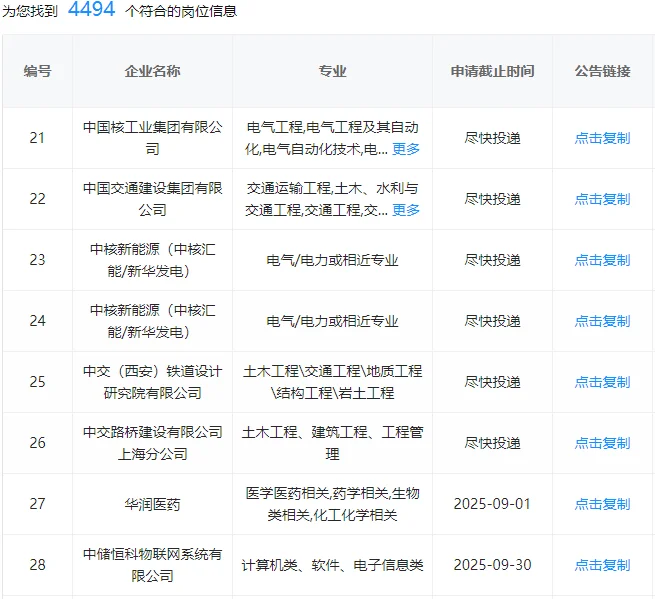This screenshot has height=599, width=655.
Task: Click 尽快投递 in row 22
Action: 493,199
